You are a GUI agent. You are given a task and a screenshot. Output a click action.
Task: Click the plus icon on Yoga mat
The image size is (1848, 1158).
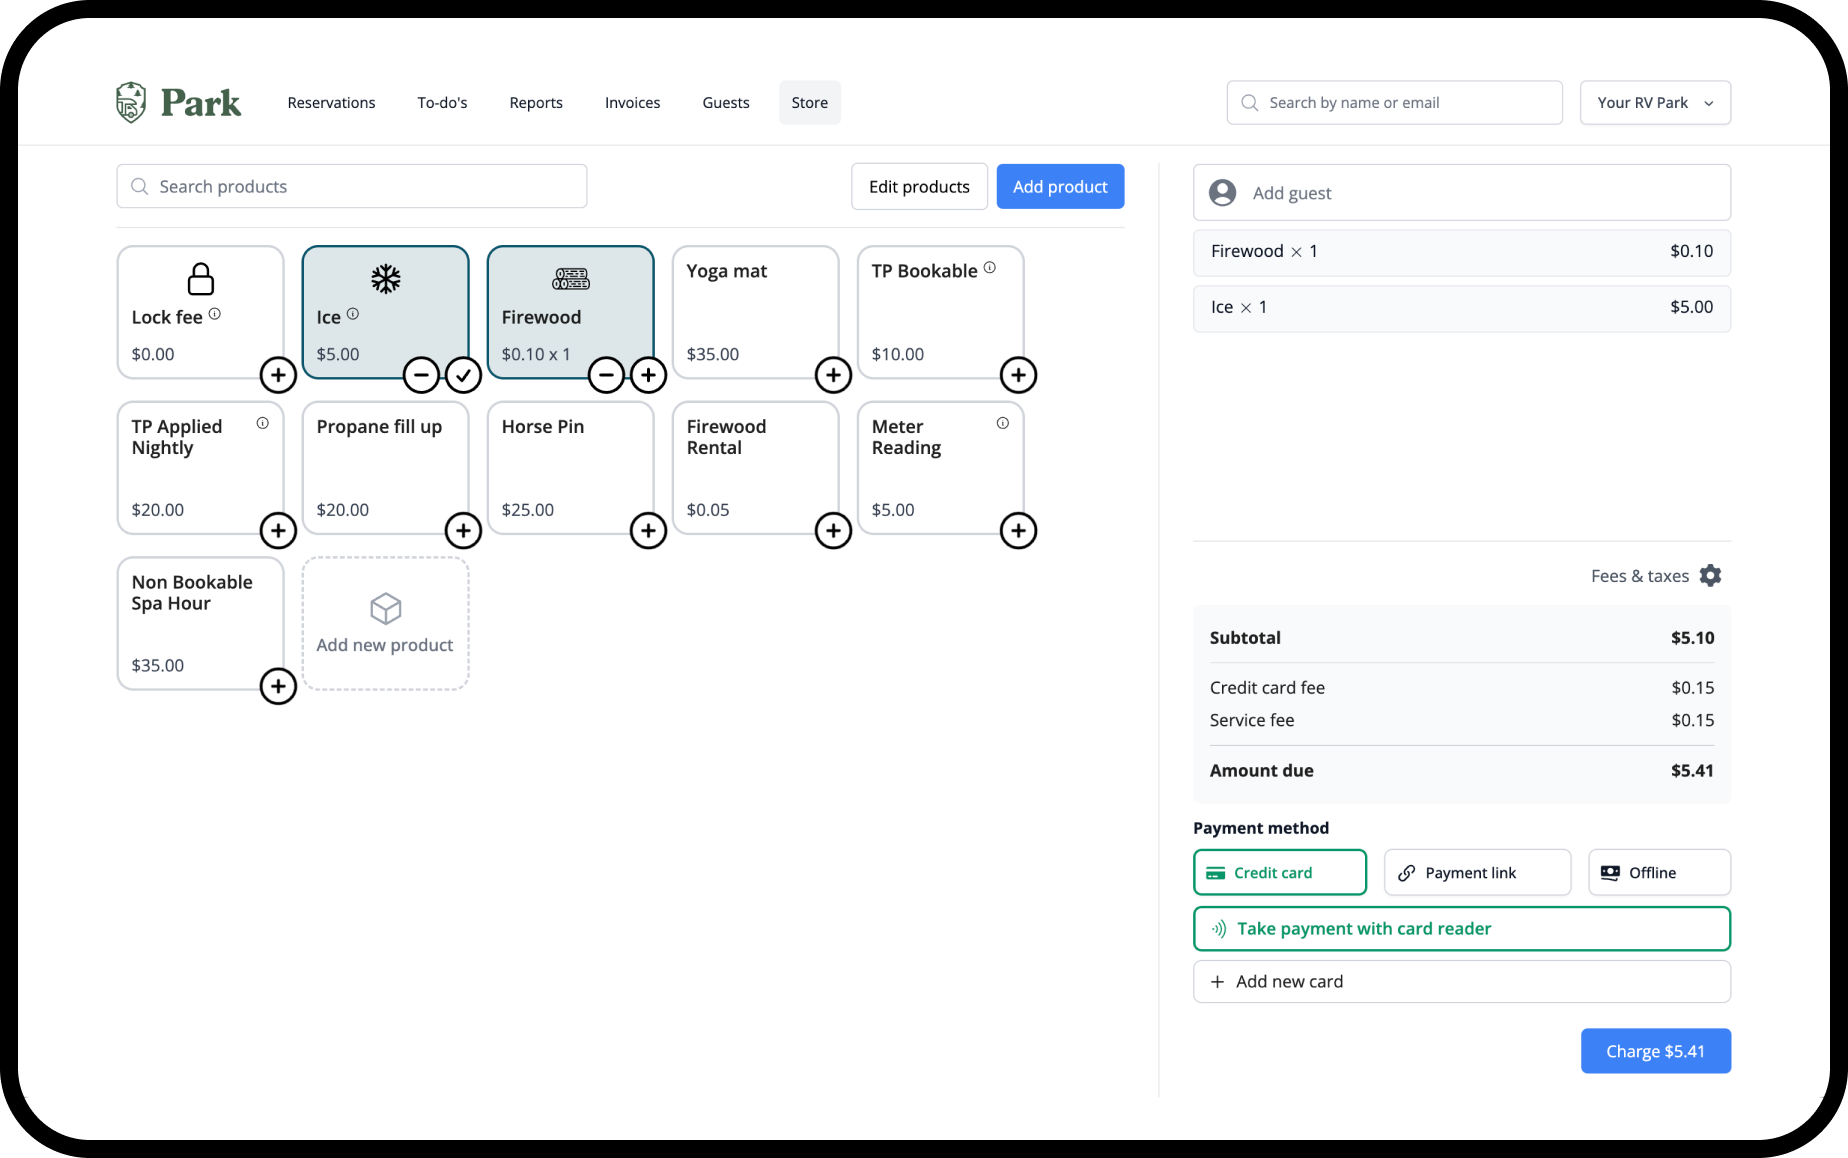point(833,375)
